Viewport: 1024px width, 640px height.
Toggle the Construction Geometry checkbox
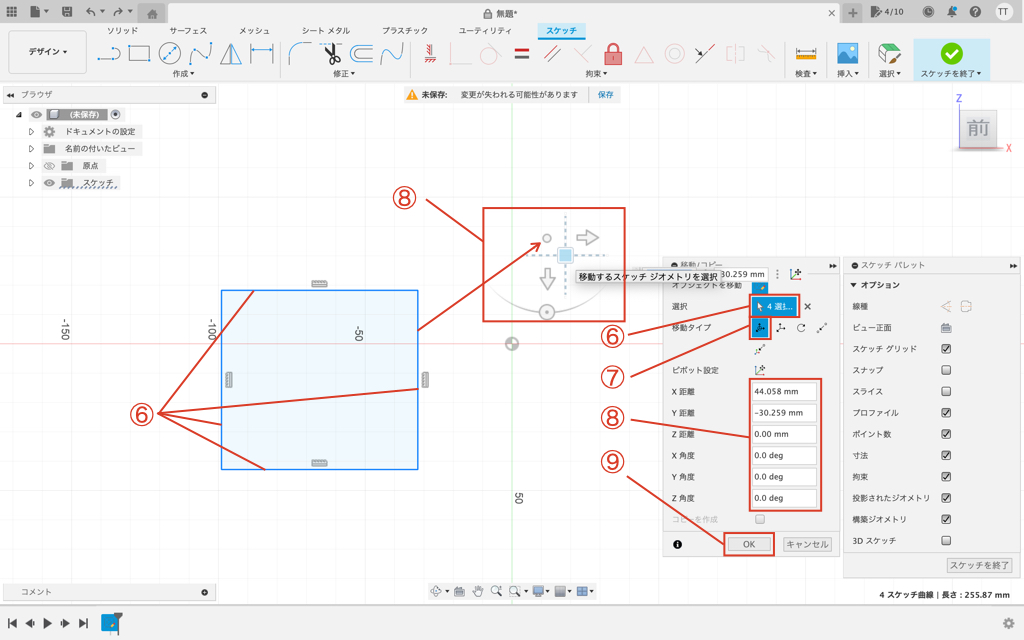click(946, 519)
